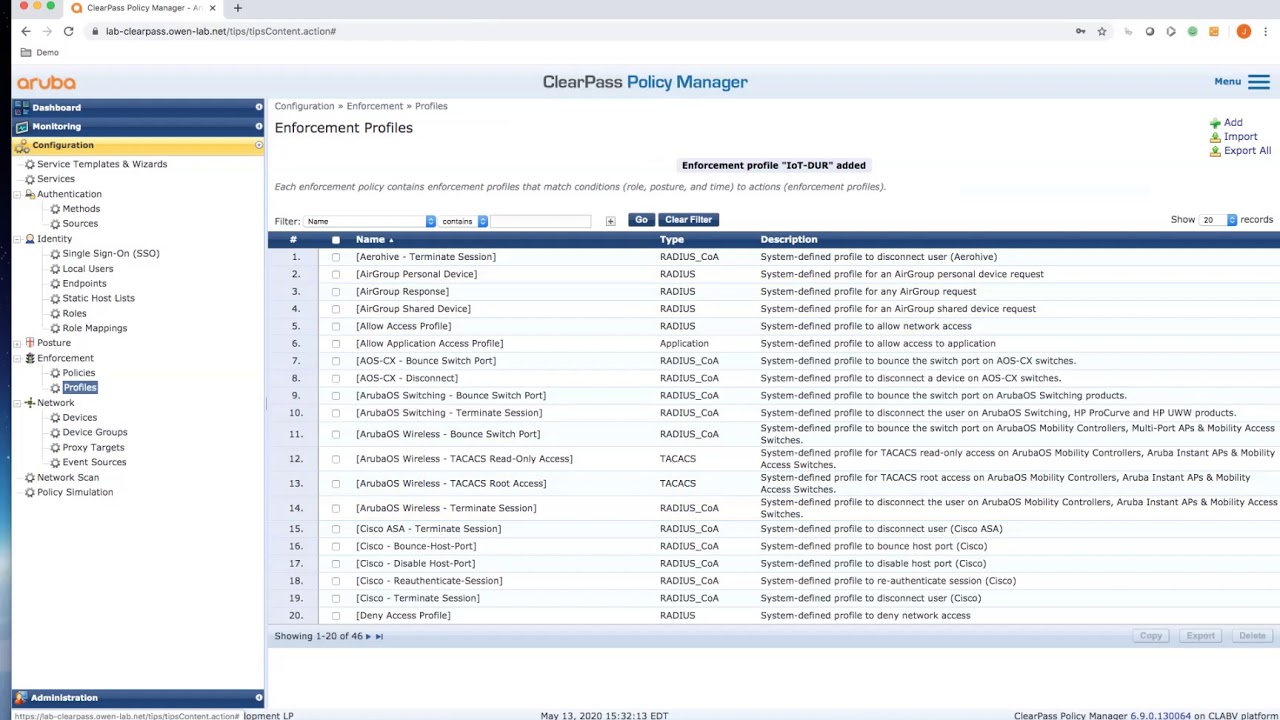Bookmark page with the star icon

[1102, 31]
